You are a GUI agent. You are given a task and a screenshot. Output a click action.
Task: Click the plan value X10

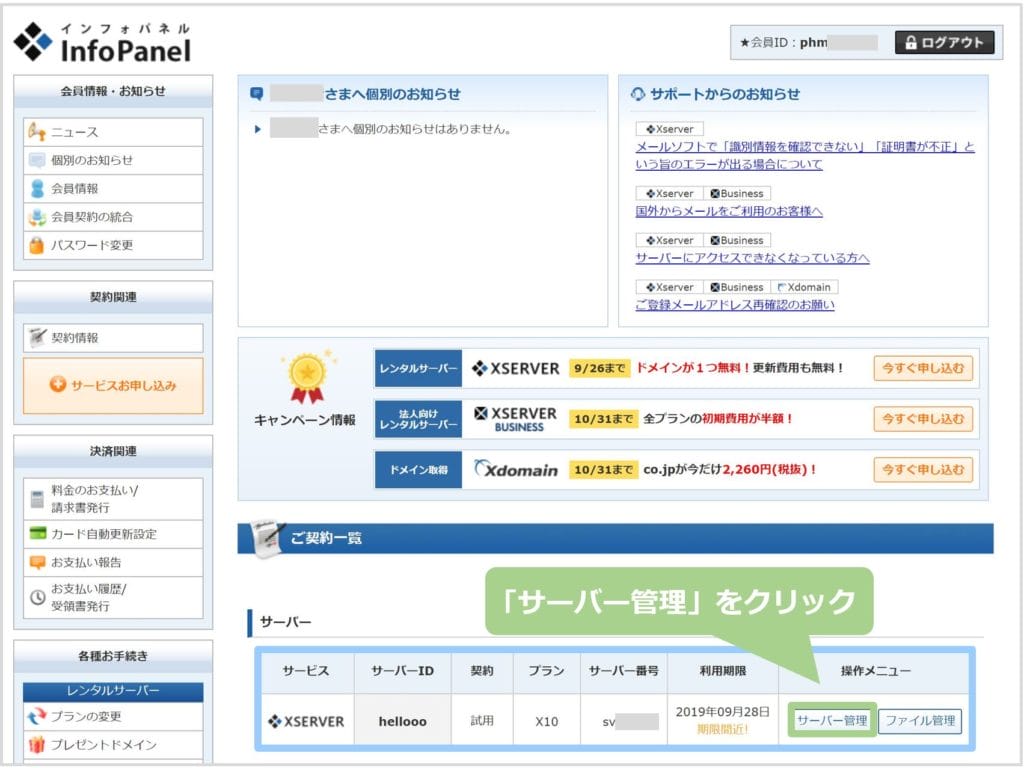click(546, 722)
